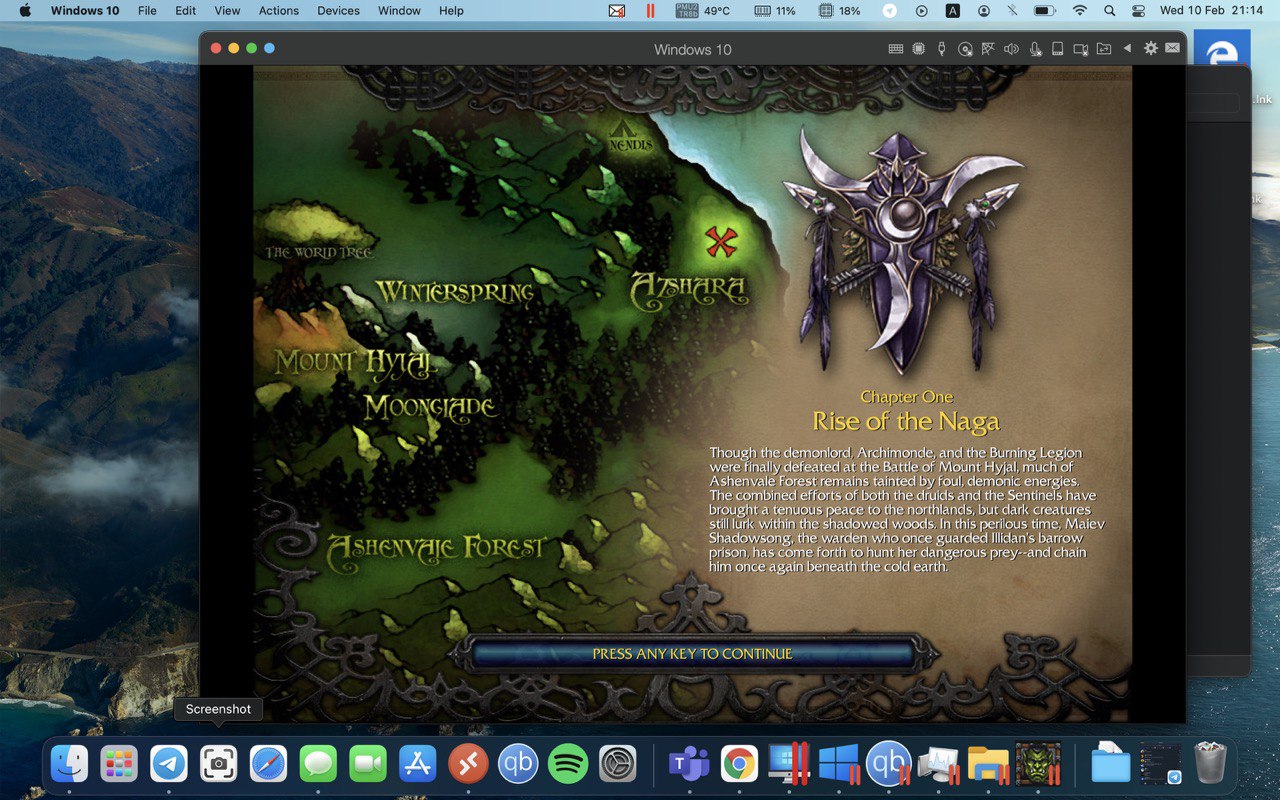The width and height of the screenshot is (1280, 800).
Task: Toggle the sound speaker icon in VM title bar
Action: click(1011, 48)
